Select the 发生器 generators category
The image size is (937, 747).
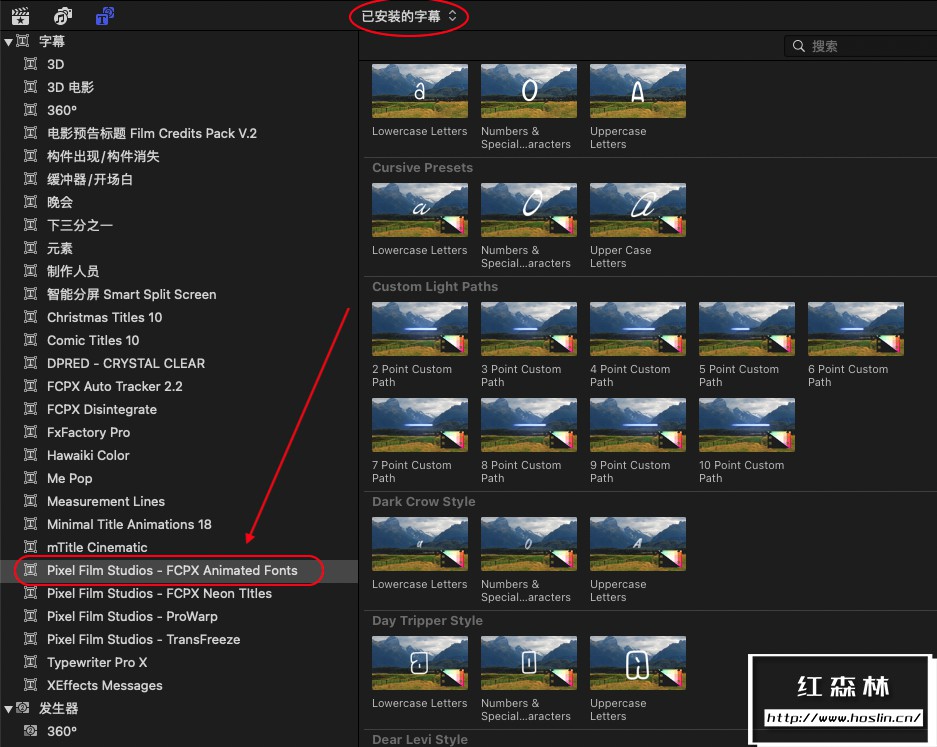click(59, 708)
